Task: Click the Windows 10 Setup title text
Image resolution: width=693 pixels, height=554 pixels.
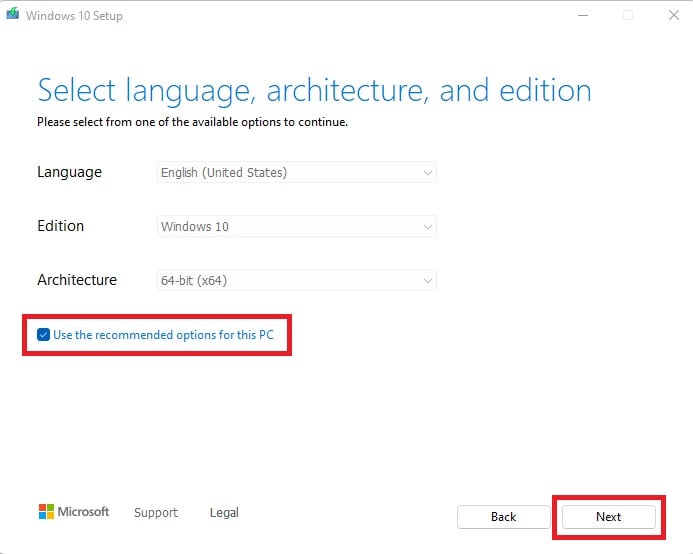Action: click(73, 16)
